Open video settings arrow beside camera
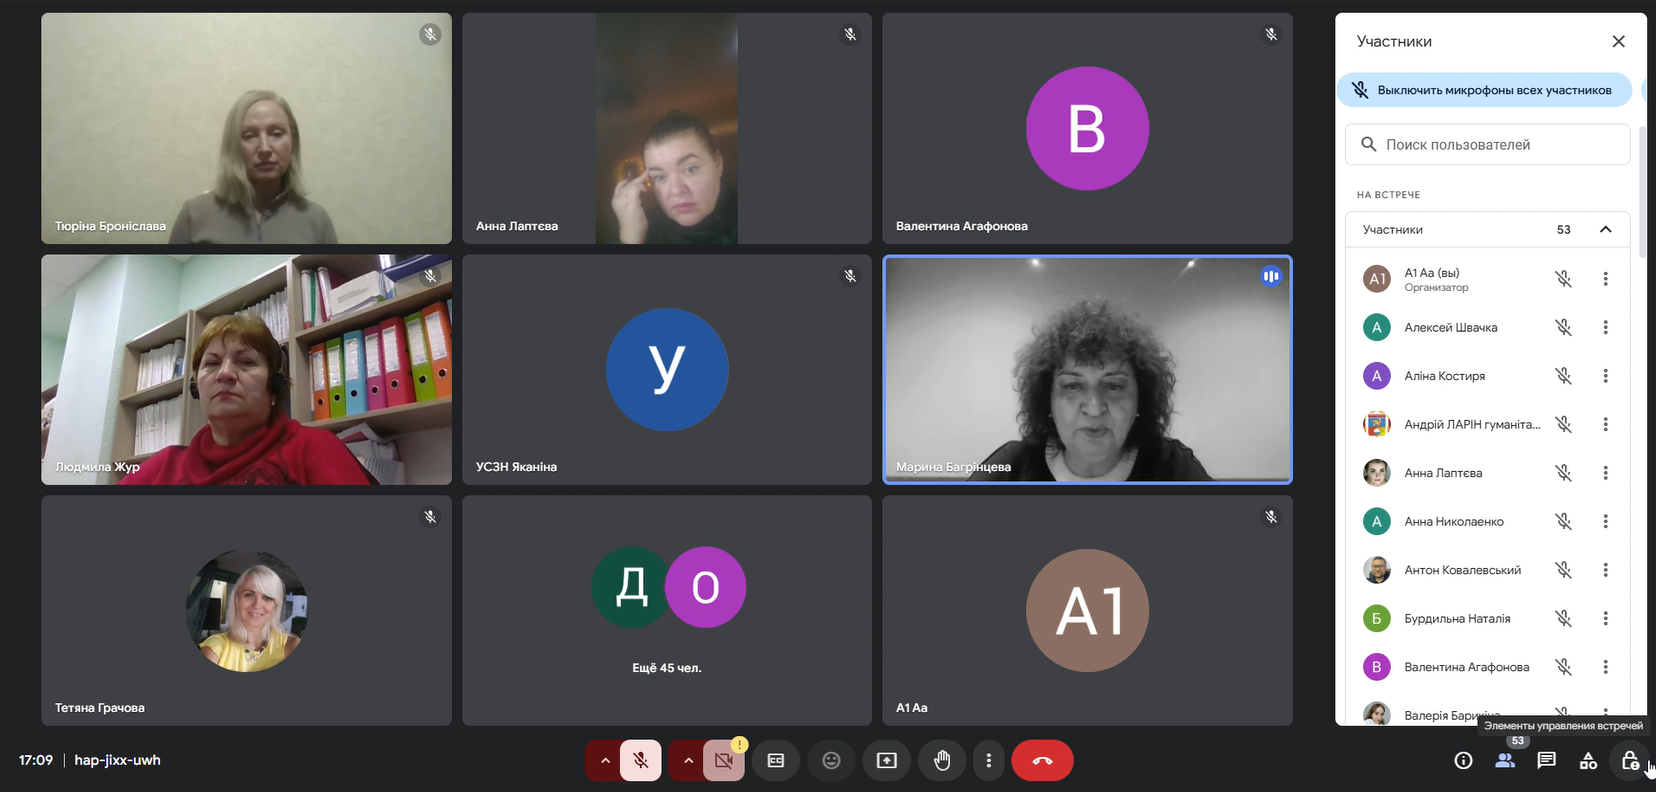 click(688, 761)
